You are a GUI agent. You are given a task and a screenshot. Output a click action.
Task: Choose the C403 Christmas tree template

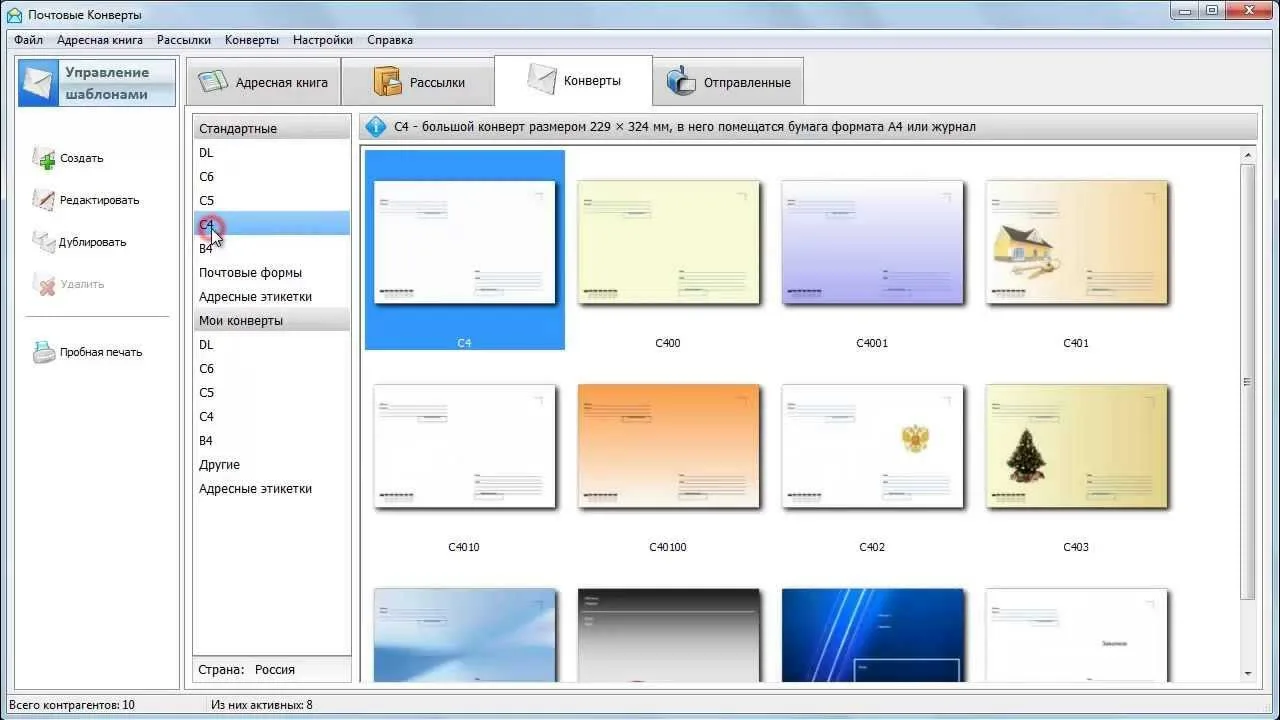tap(1076, 448)
